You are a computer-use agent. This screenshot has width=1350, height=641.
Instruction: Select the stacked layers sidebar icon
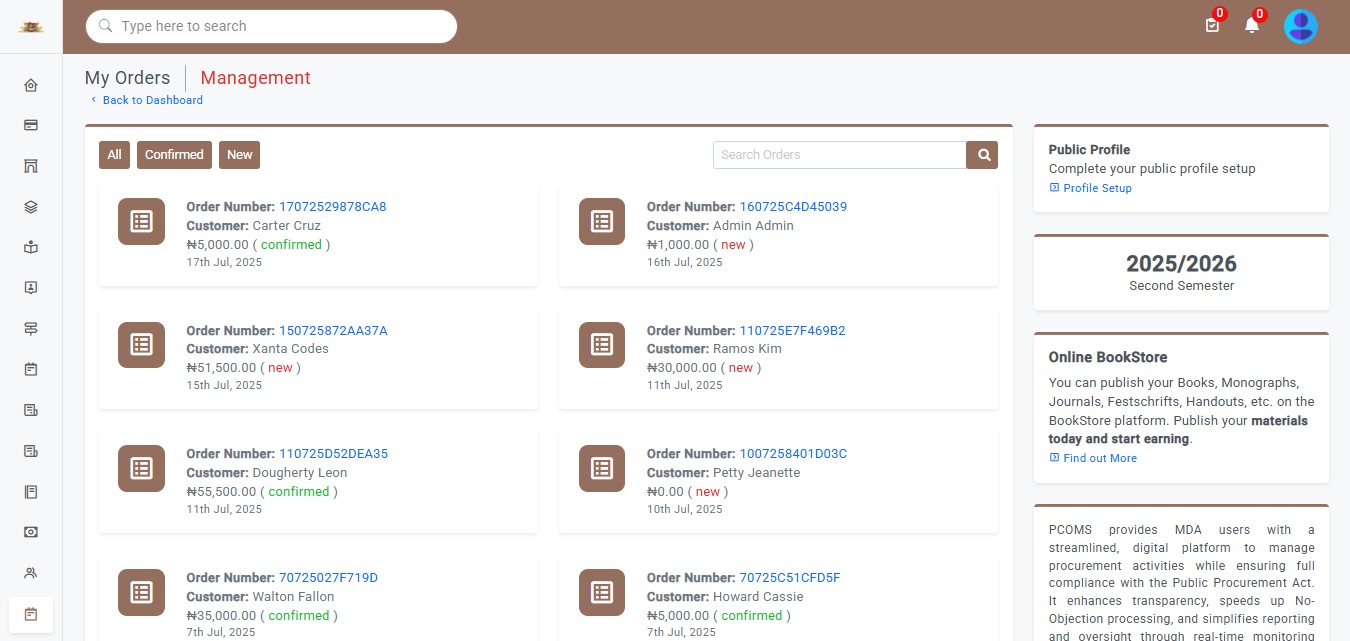pos(31,207)
